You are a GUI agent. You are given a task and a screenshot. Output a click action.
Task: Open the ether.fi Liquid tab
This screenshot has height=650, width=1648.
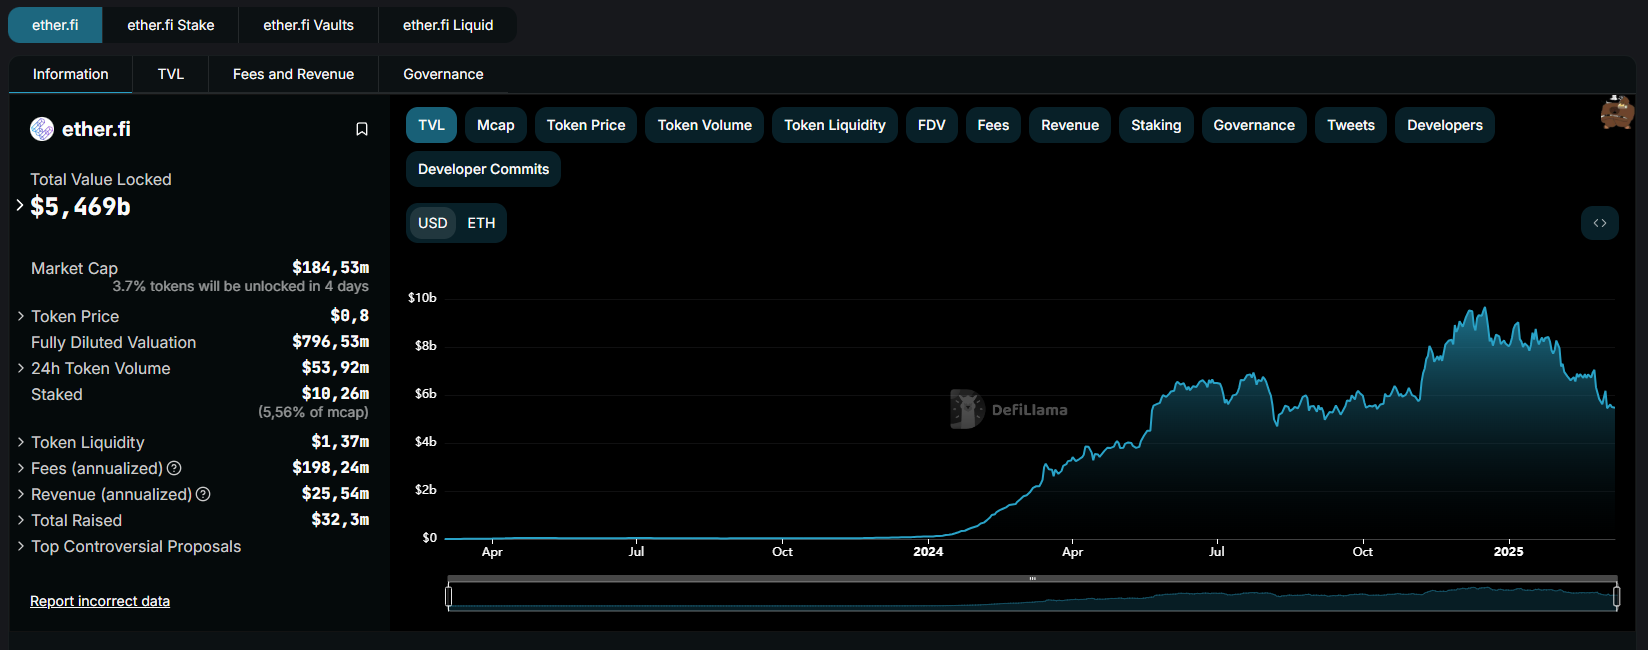coord(448,25)
